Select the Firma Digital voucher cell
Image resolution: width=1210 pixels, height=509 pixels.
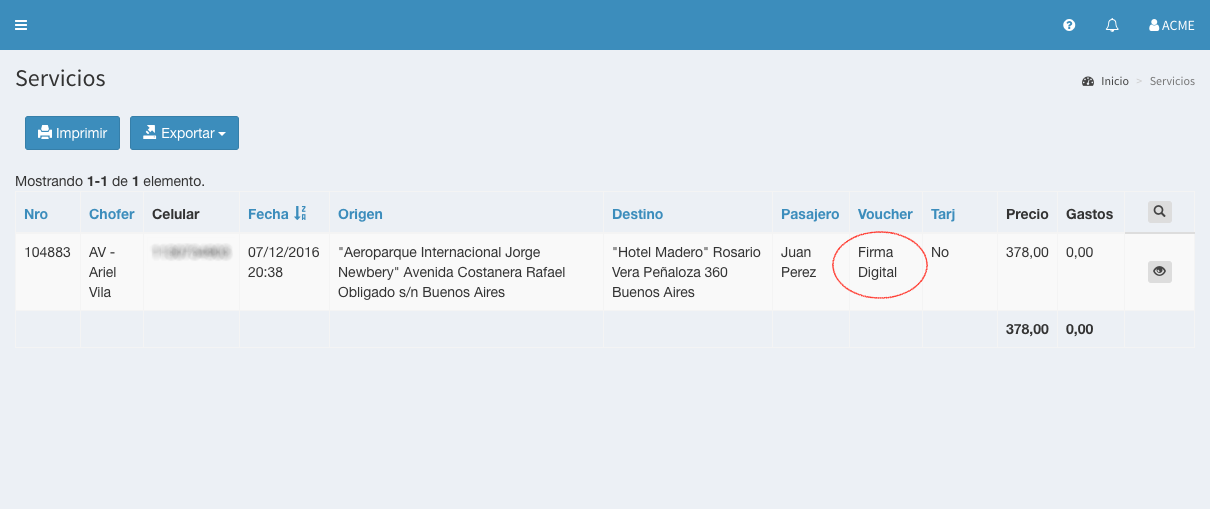pyautogui.click(x=877, y=262)
